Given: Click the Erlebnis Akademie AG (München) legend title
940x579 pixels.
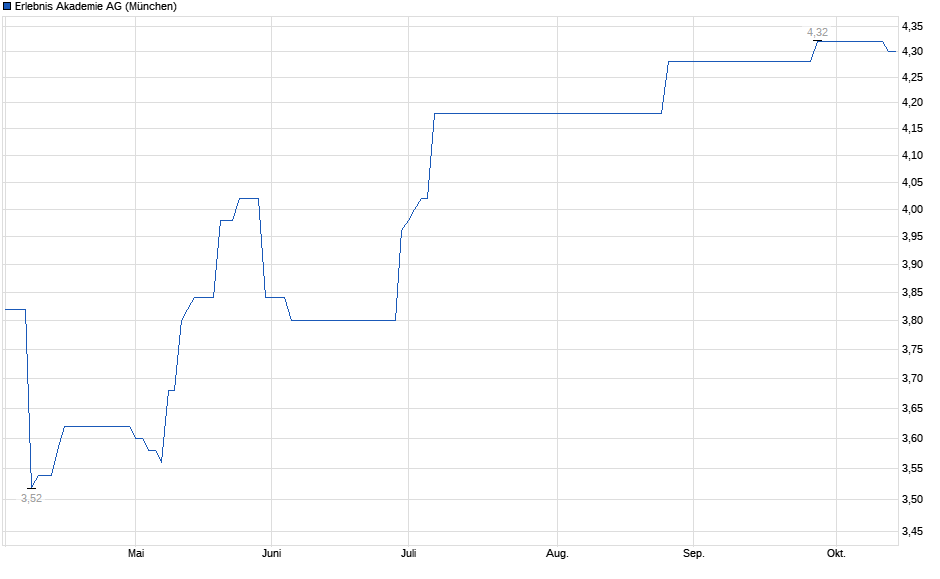Looking at the screenshot, I should pyautogui.click(x=96, y=7).
